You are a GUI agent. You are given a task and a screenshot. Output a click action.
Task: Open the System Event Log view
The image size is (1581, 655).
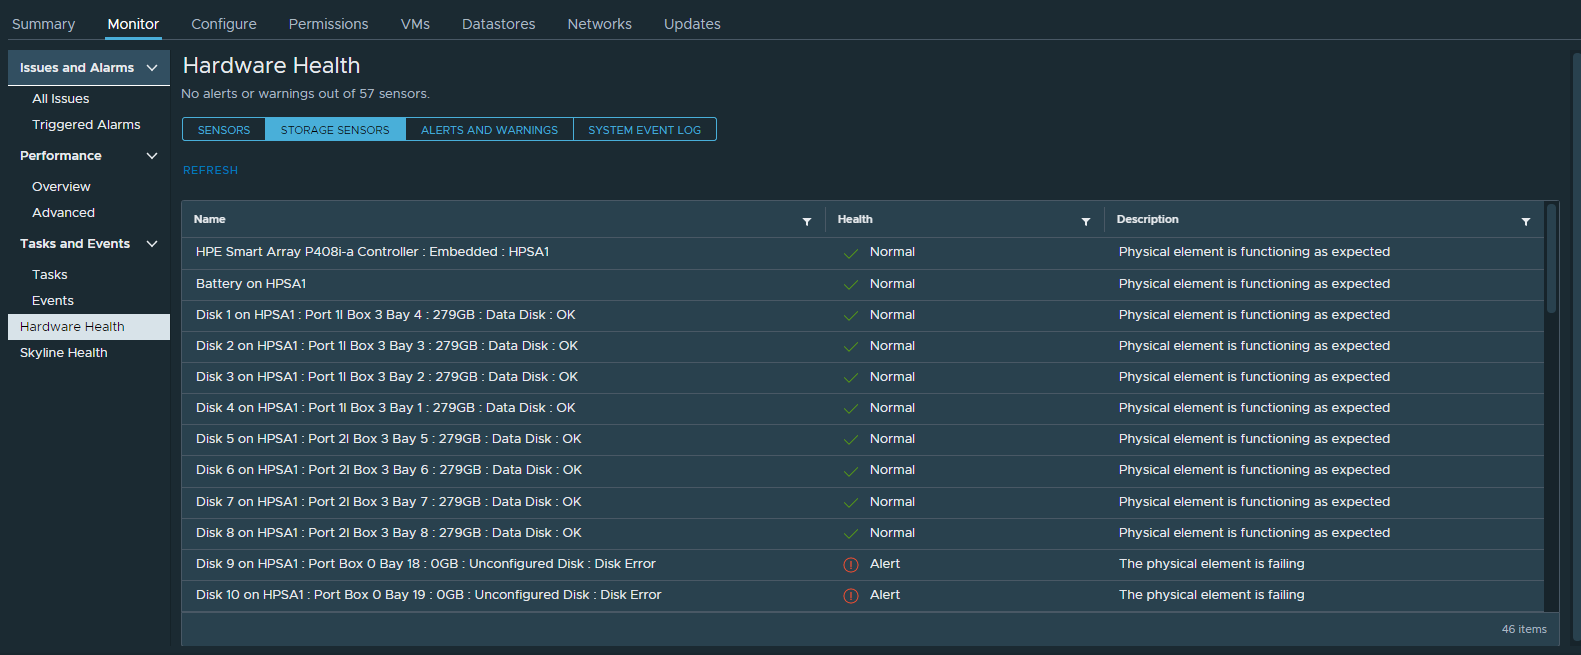[644, 130]
